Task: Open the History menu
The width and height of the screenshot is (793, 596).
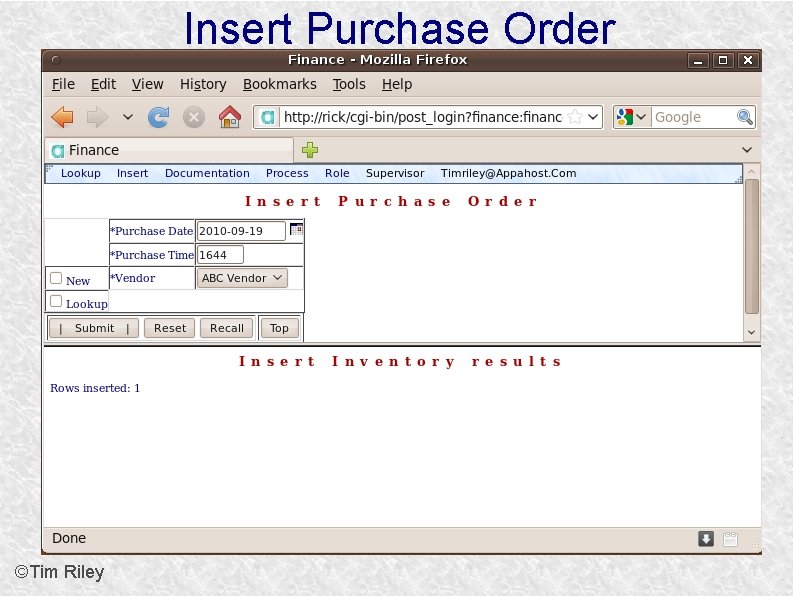Action: pos(203,84)
